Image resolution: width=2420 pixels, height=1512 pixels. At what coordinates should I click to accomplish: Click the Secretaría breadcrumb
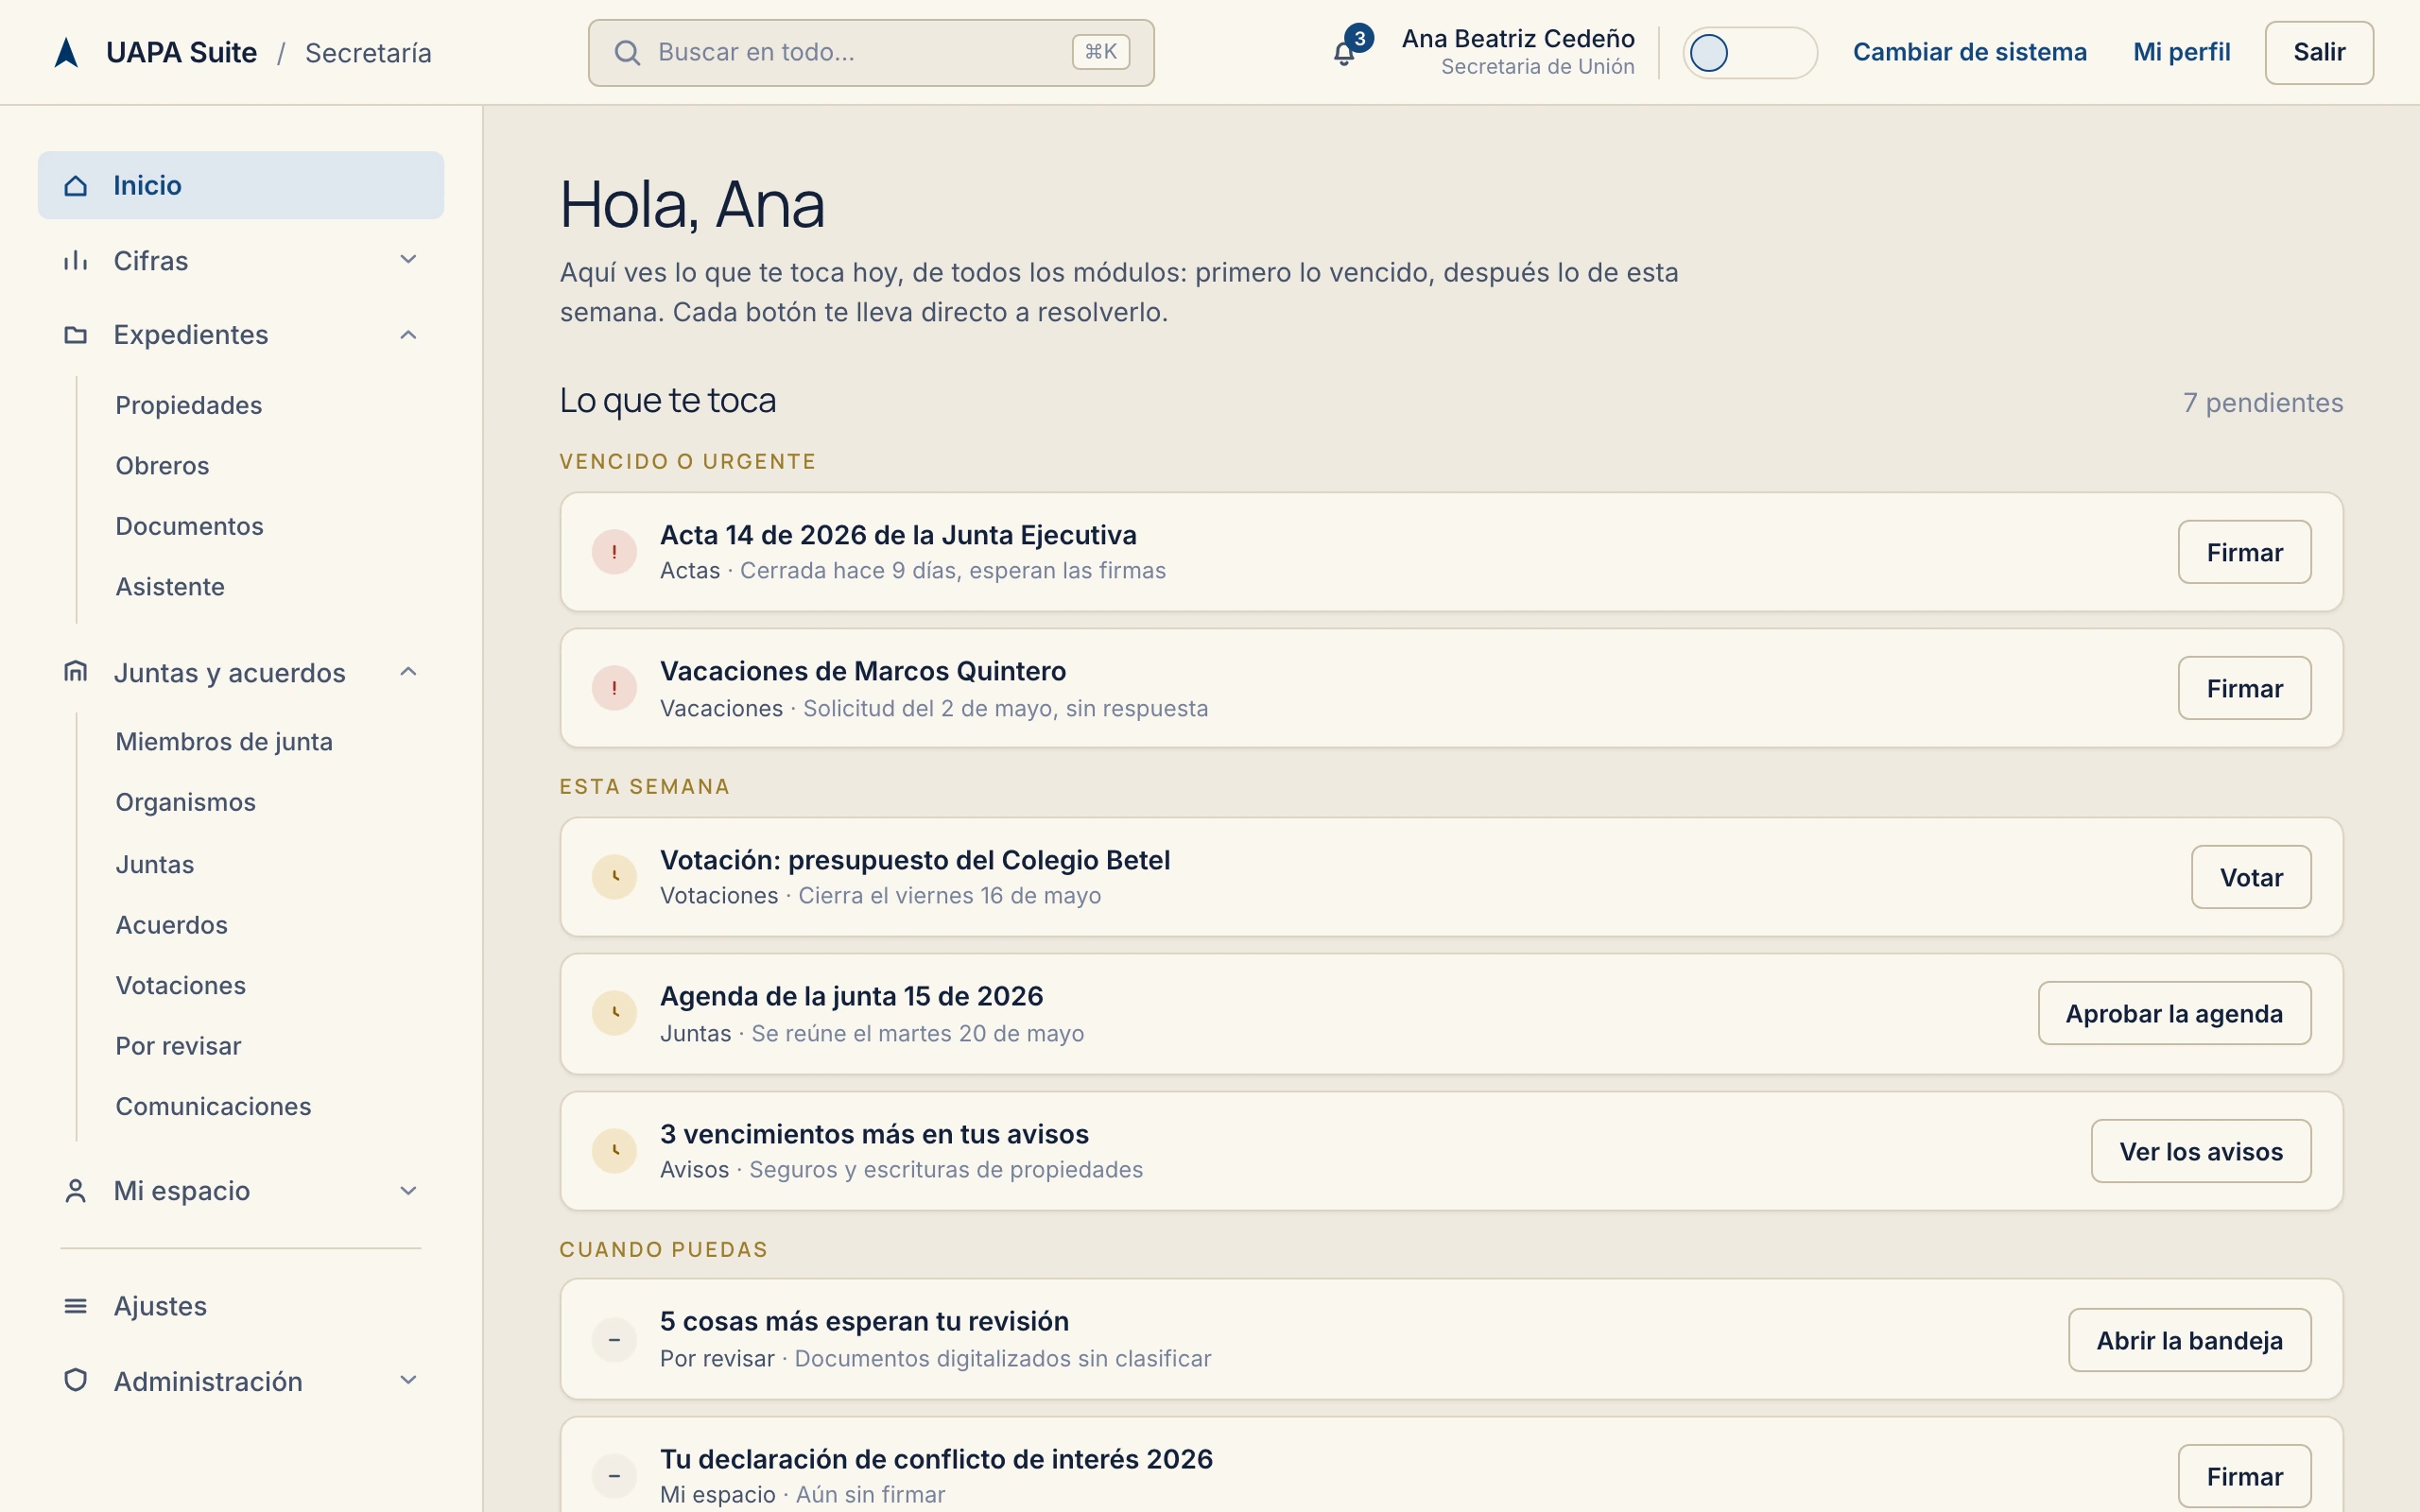[x=368, y=53]
